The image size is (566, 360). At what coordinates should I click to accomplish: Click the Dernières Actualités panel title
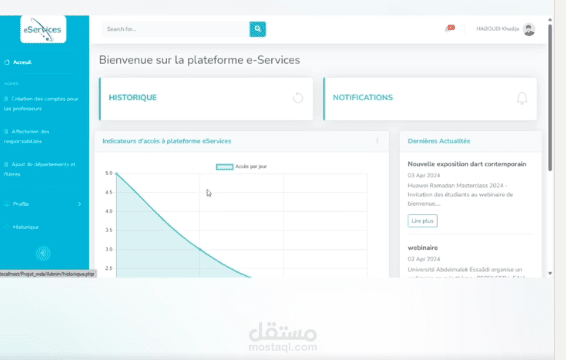tap(439, 141)
